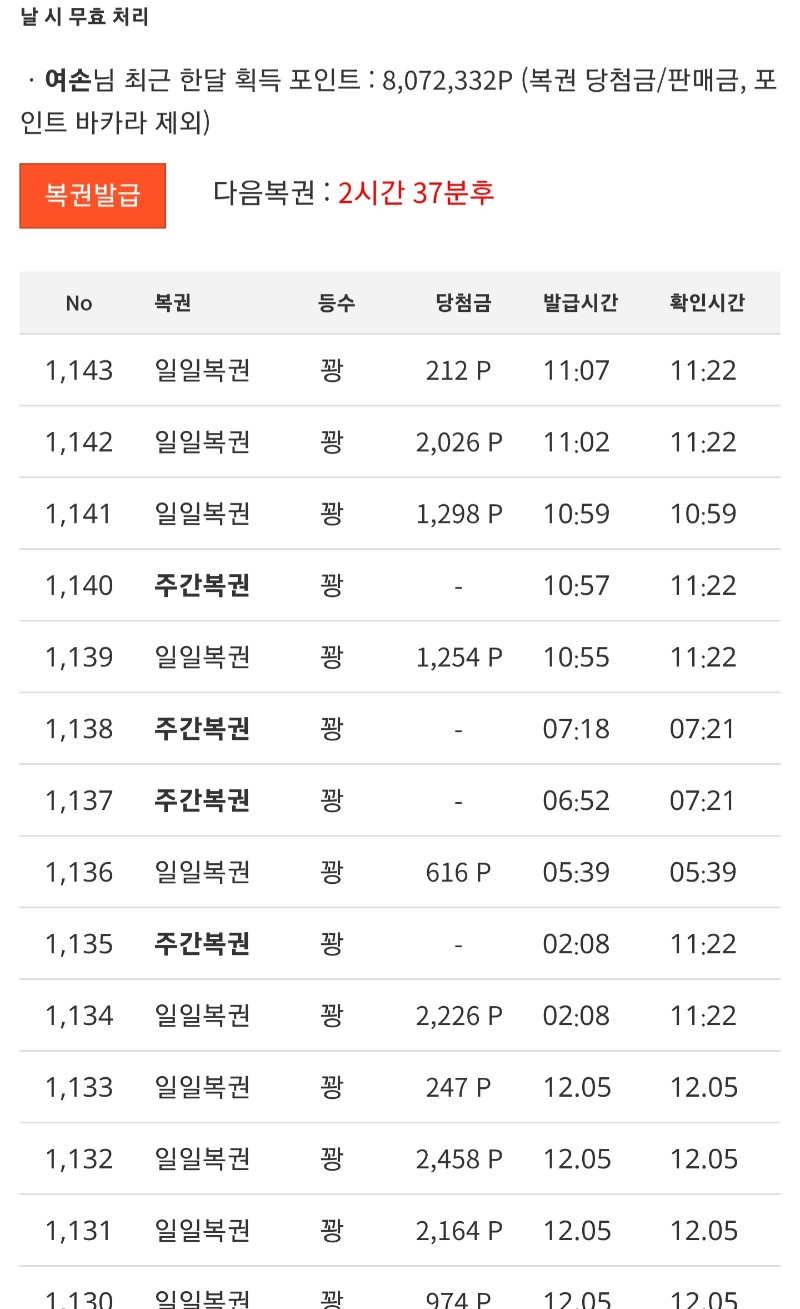Click the red 2시간 37분후 countdown text
The width and height of the screenshot is (800, 1309).
(x=416, y=192)
